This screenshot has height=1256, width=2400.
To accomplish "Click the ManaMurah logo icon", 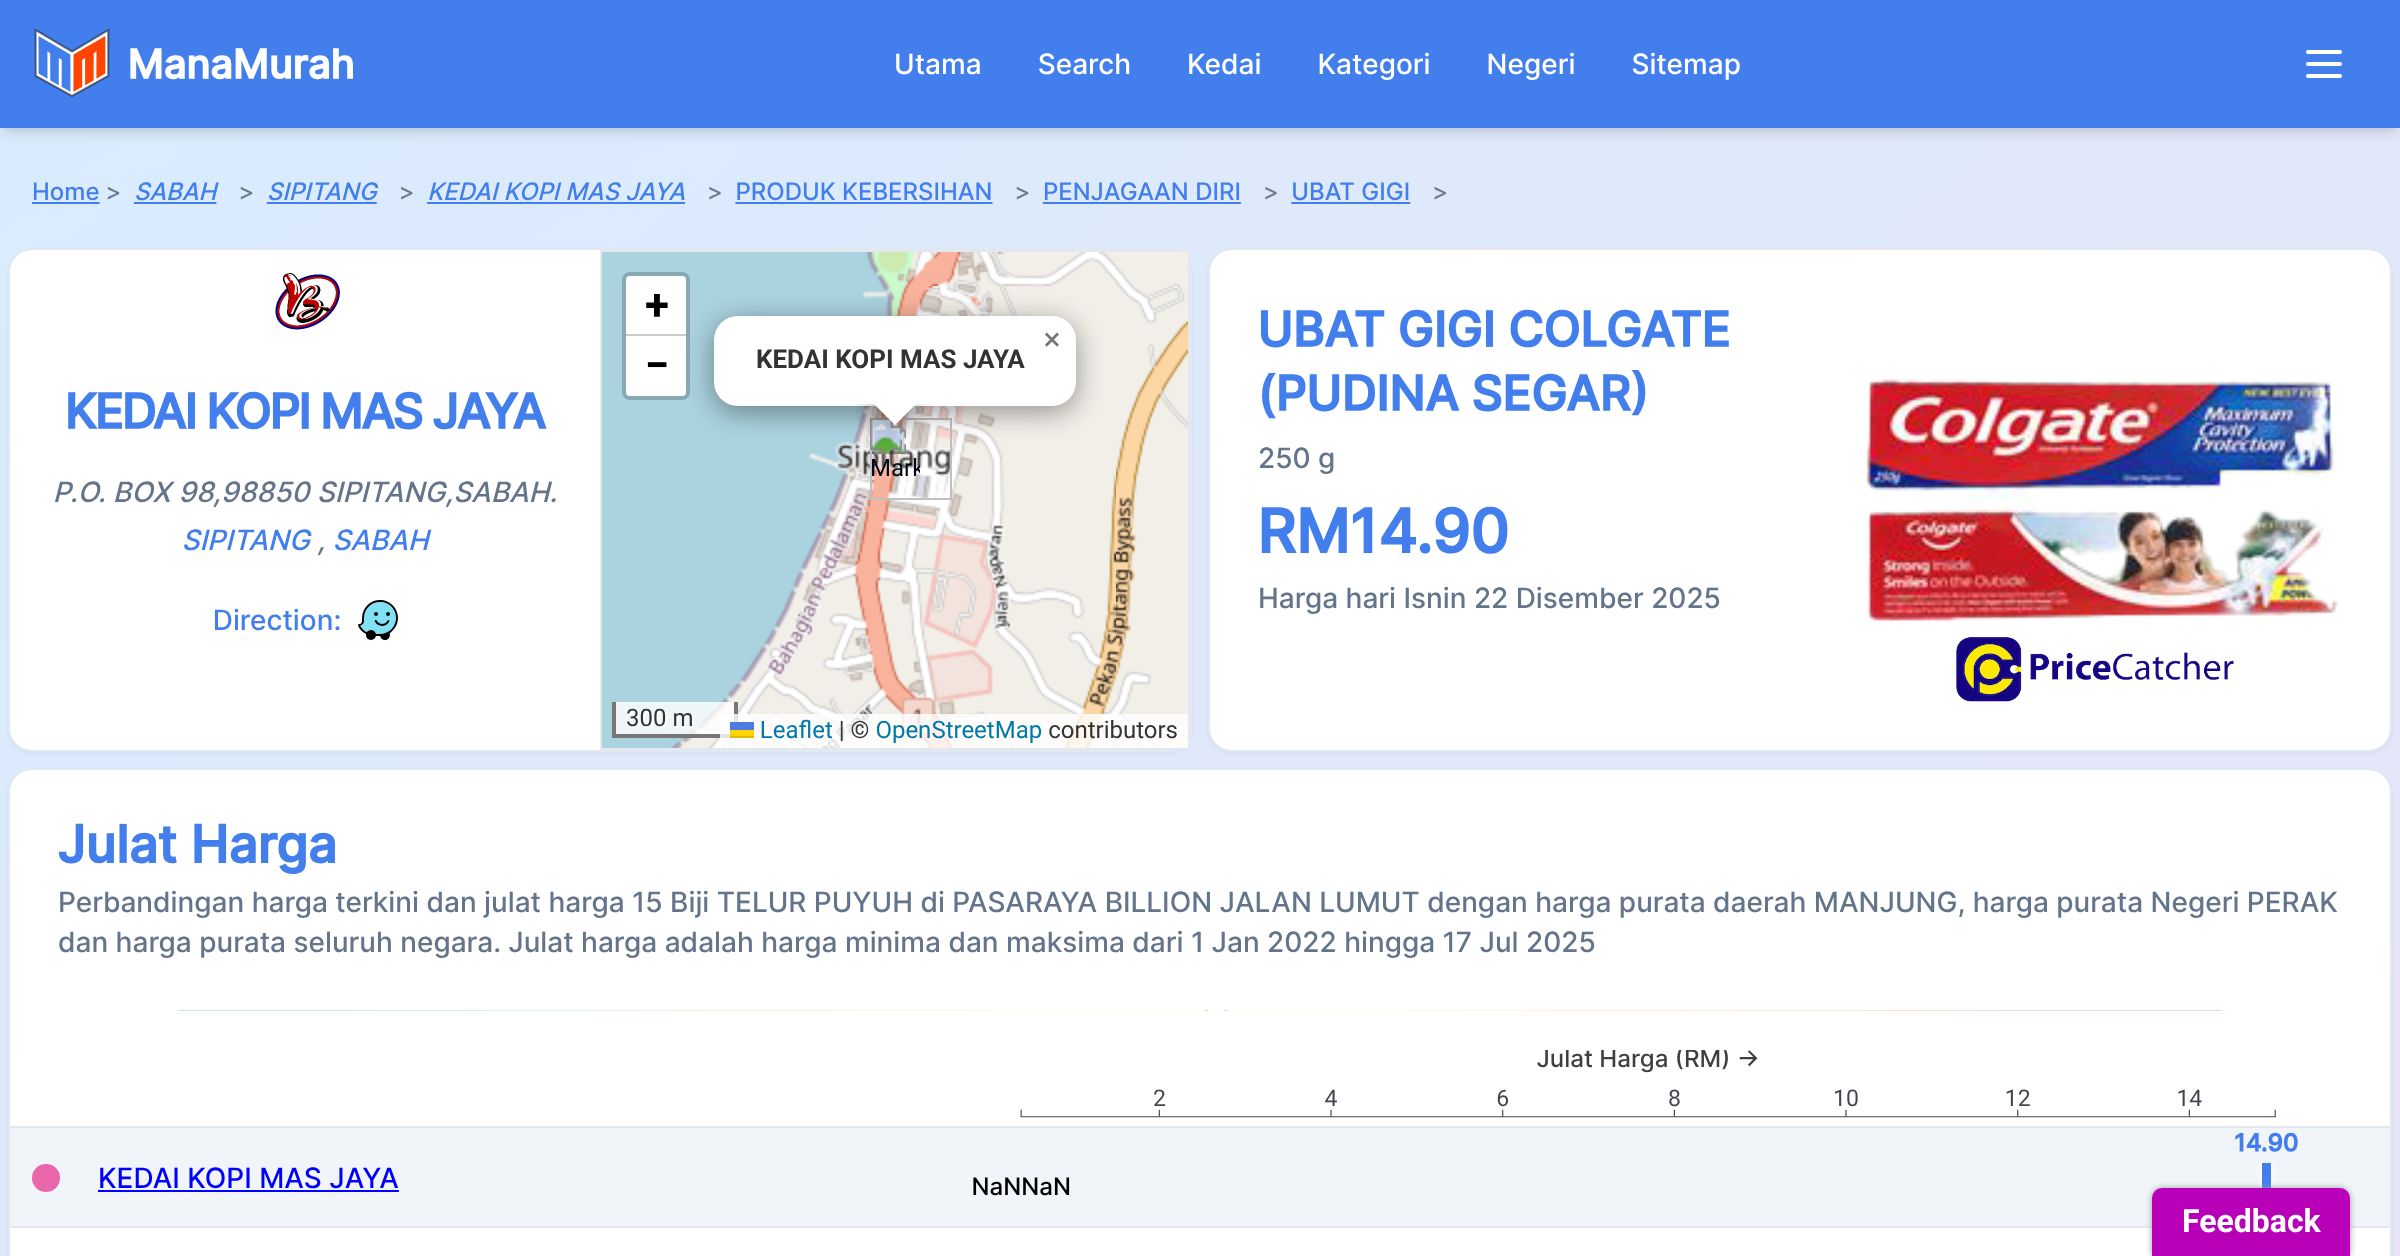I will click(71, 63).
